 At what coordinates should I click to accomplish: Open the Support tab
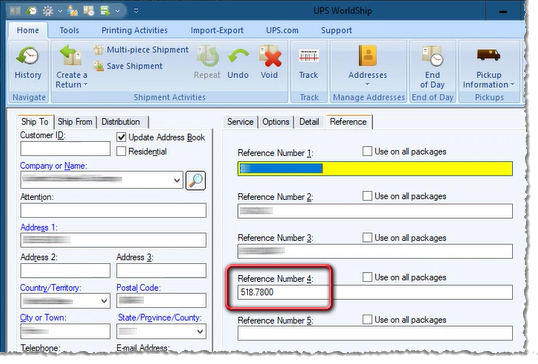(336, 30)
